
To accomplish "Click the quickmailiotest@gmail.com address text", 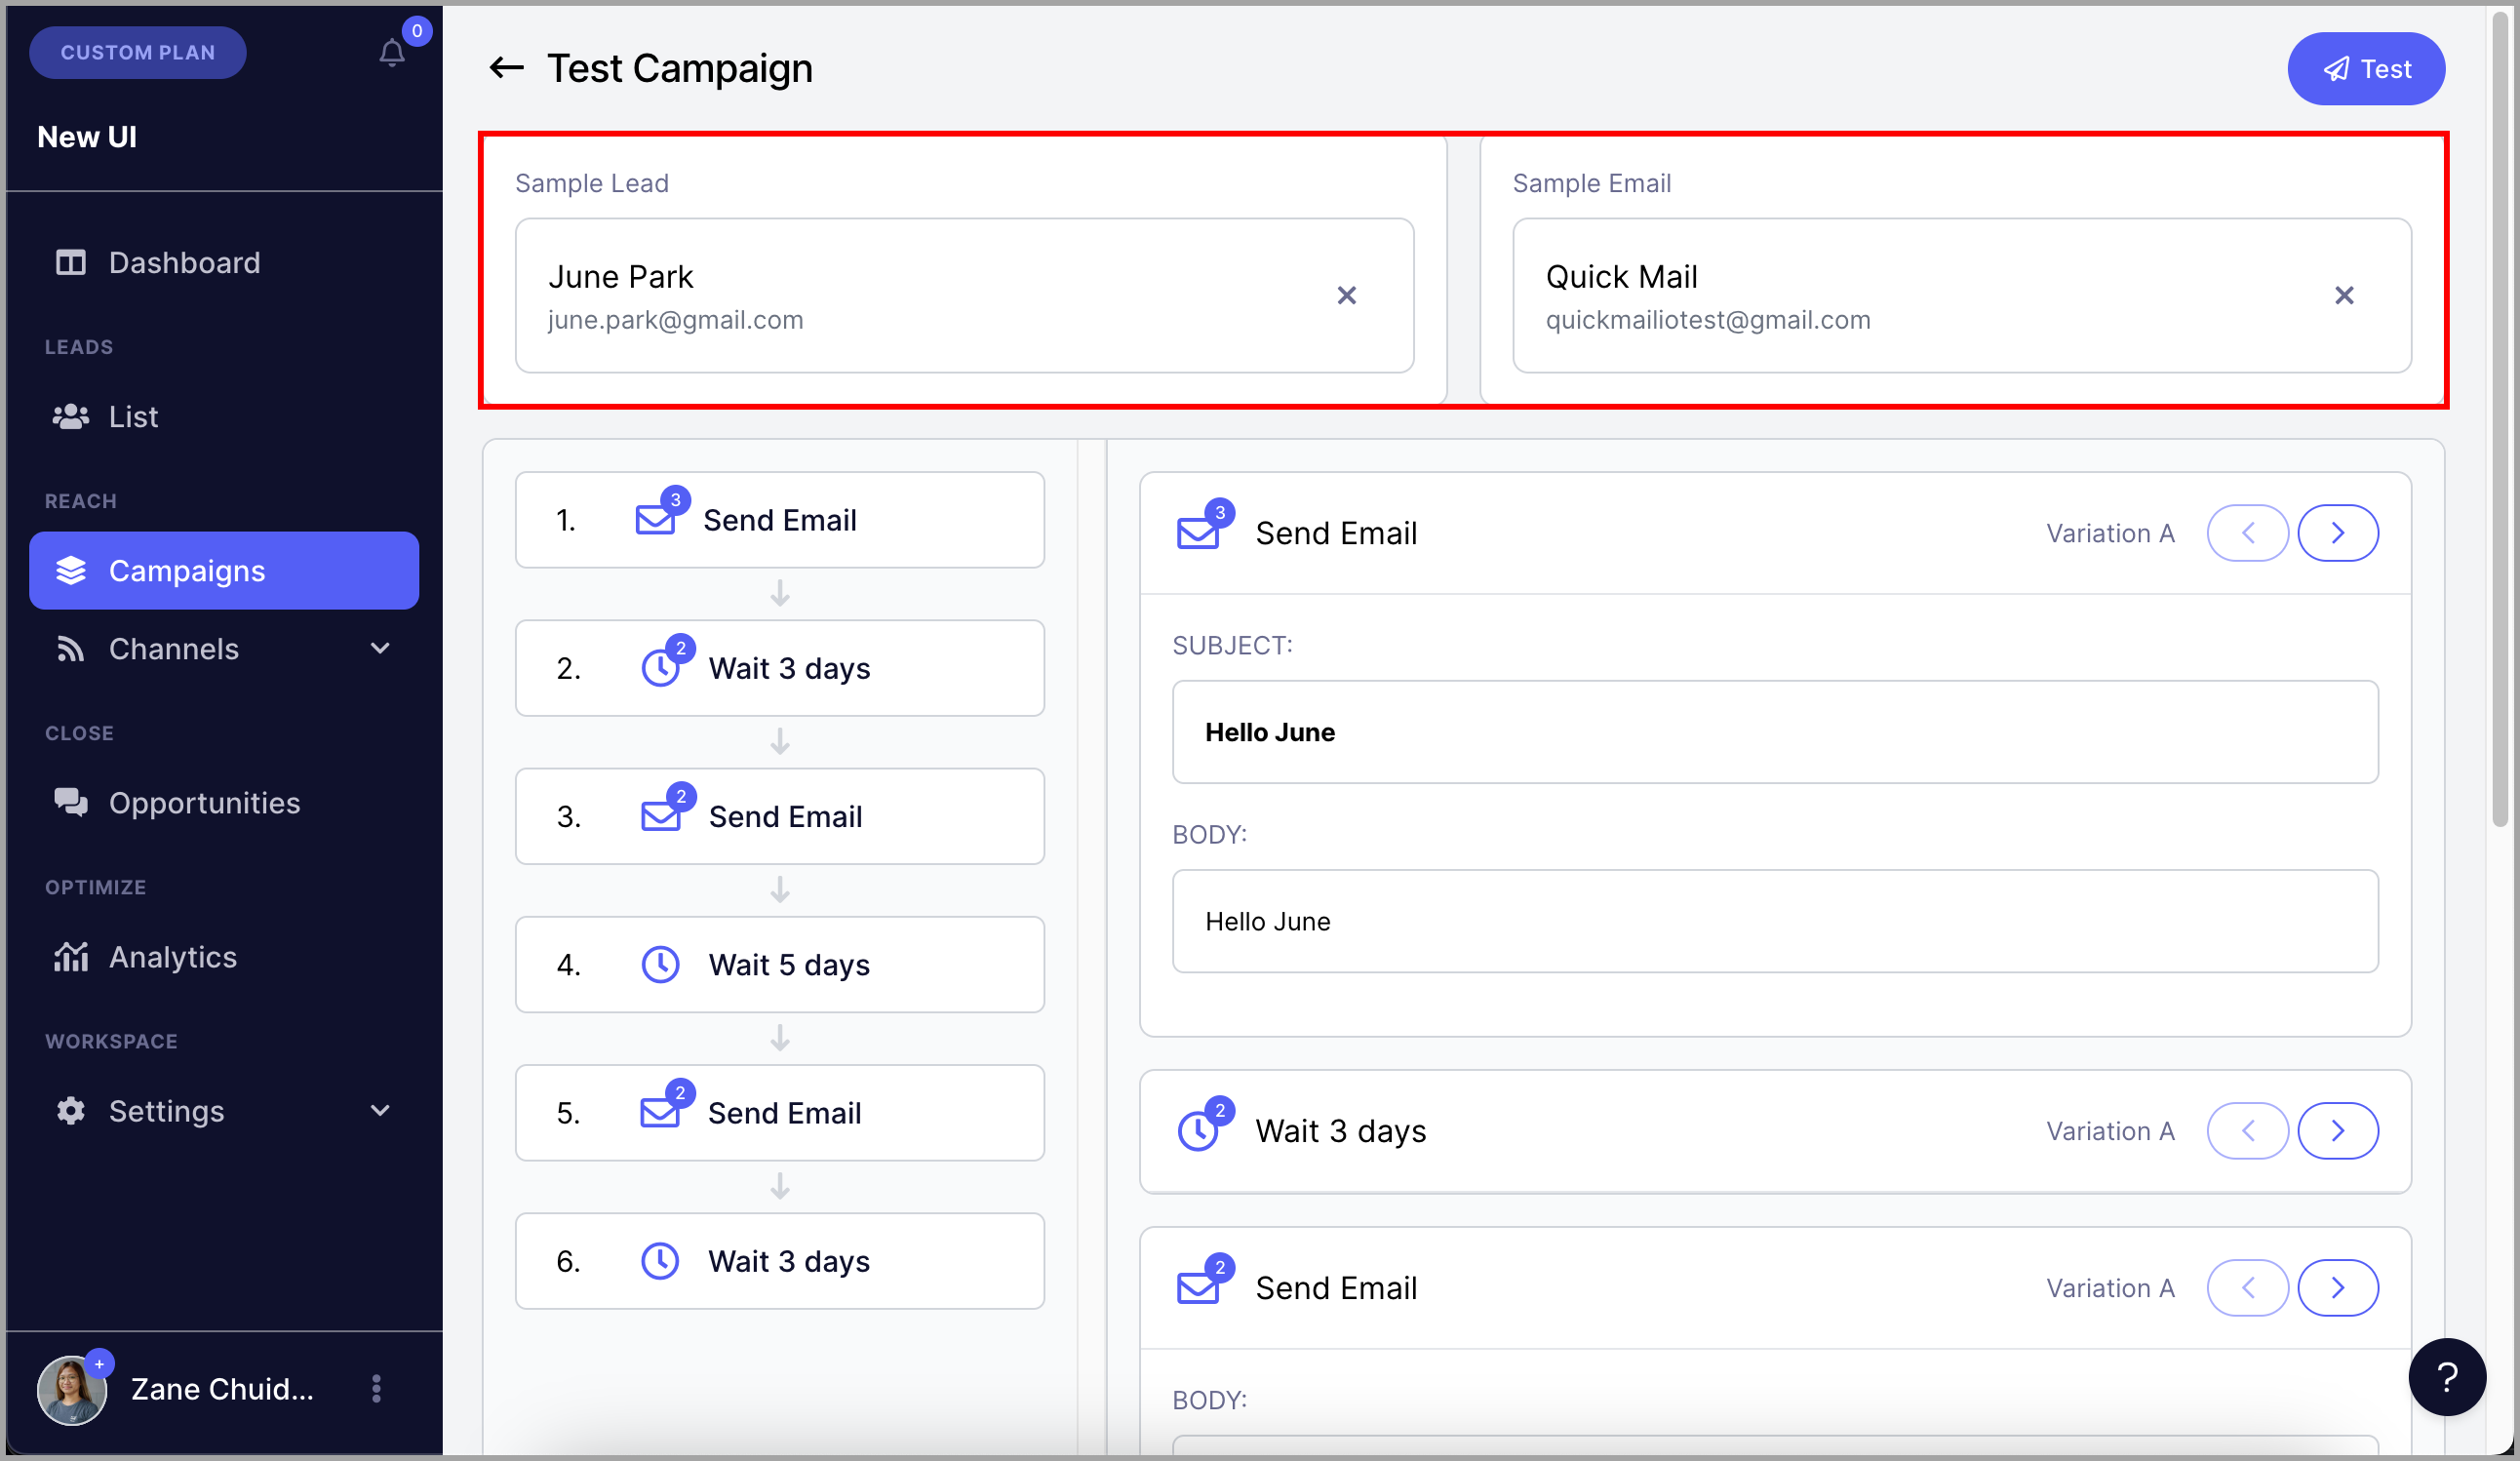I will tap(1708, 320).
